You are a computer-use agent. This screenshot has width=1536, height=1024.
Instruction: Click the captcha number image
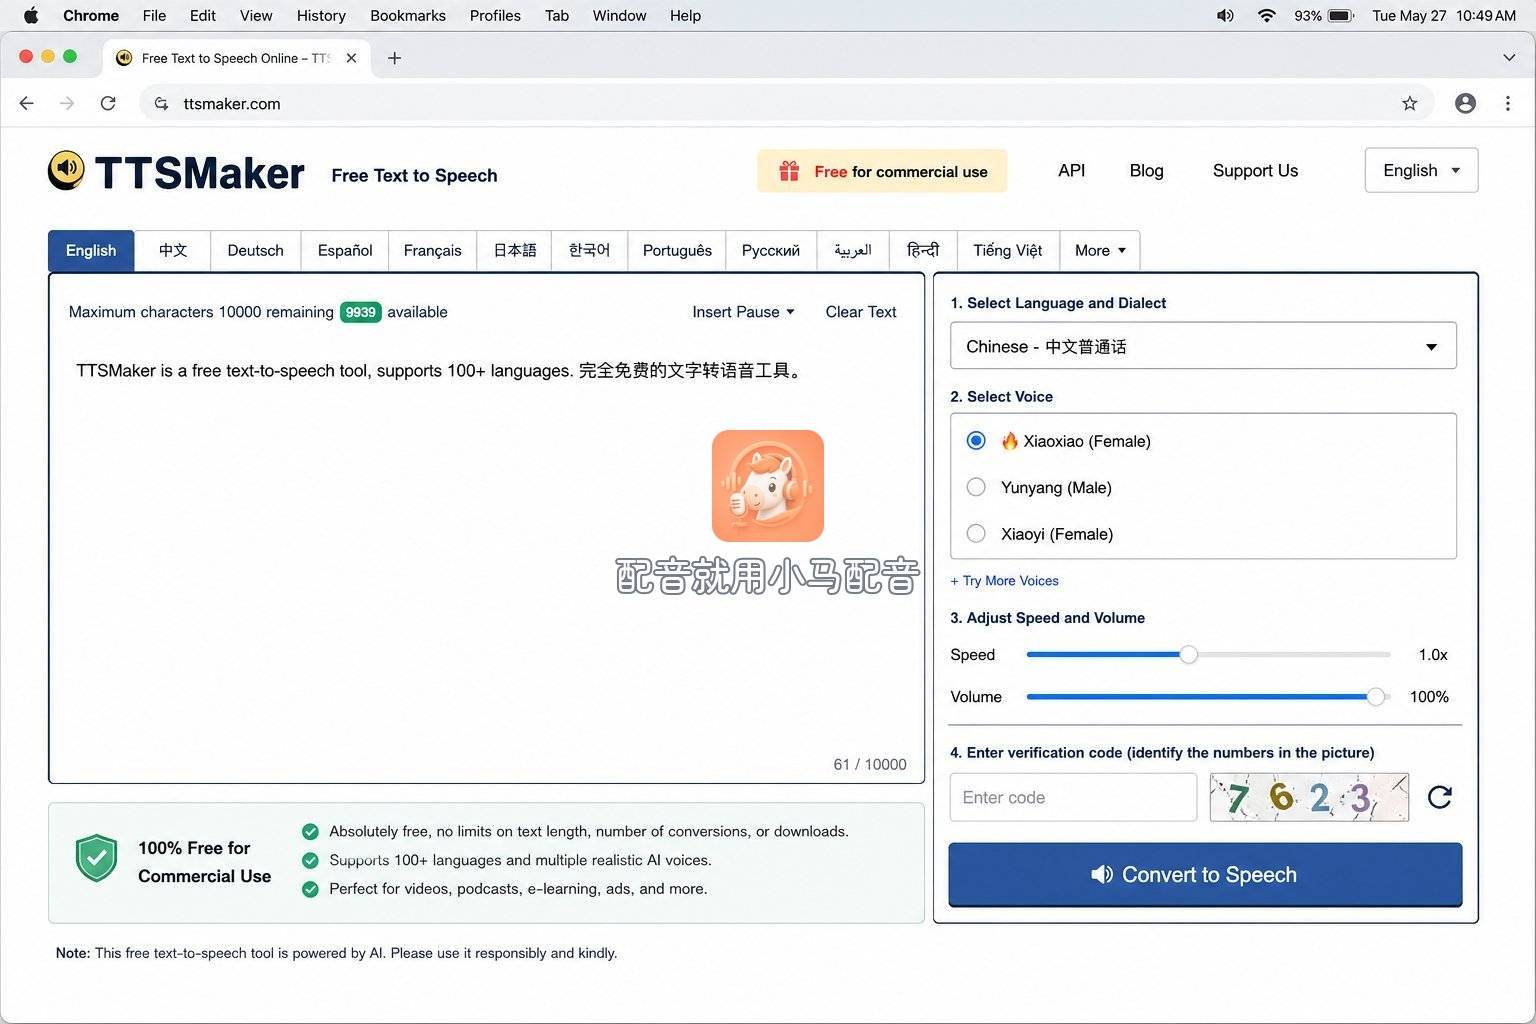pos(1309,797)
